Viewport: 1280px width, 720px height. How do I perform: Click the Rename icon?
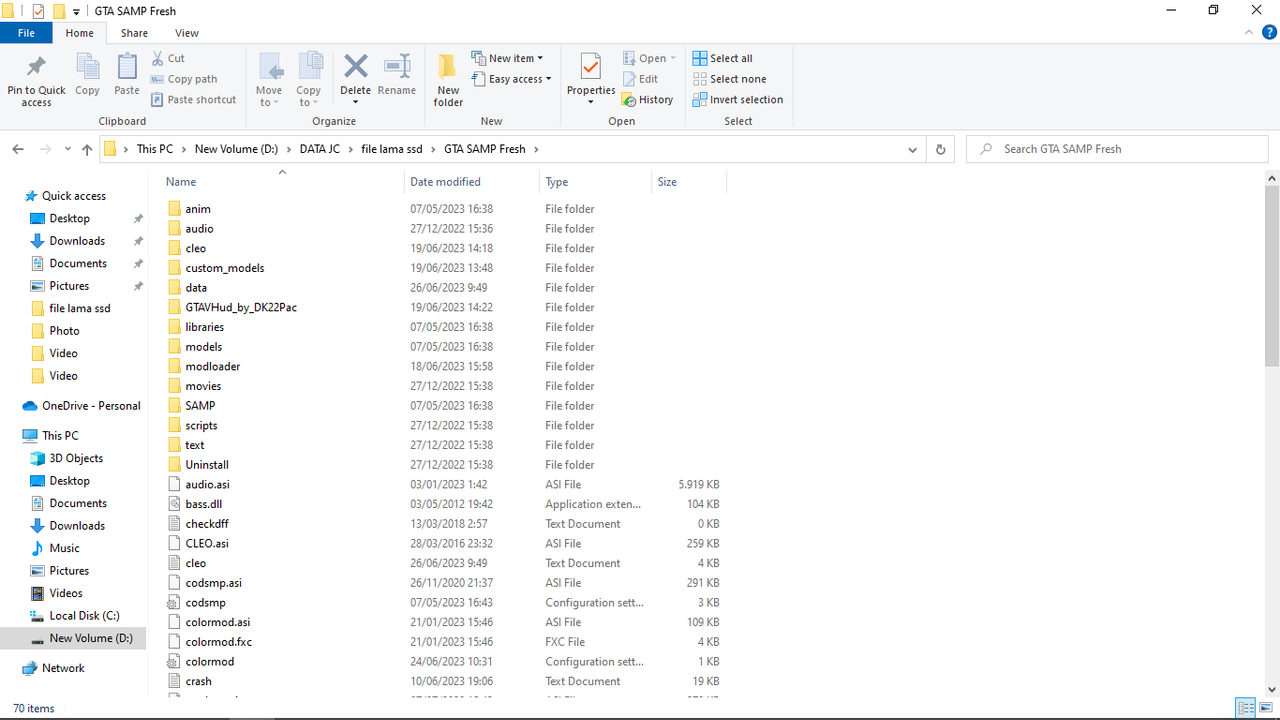click(397, 67)
